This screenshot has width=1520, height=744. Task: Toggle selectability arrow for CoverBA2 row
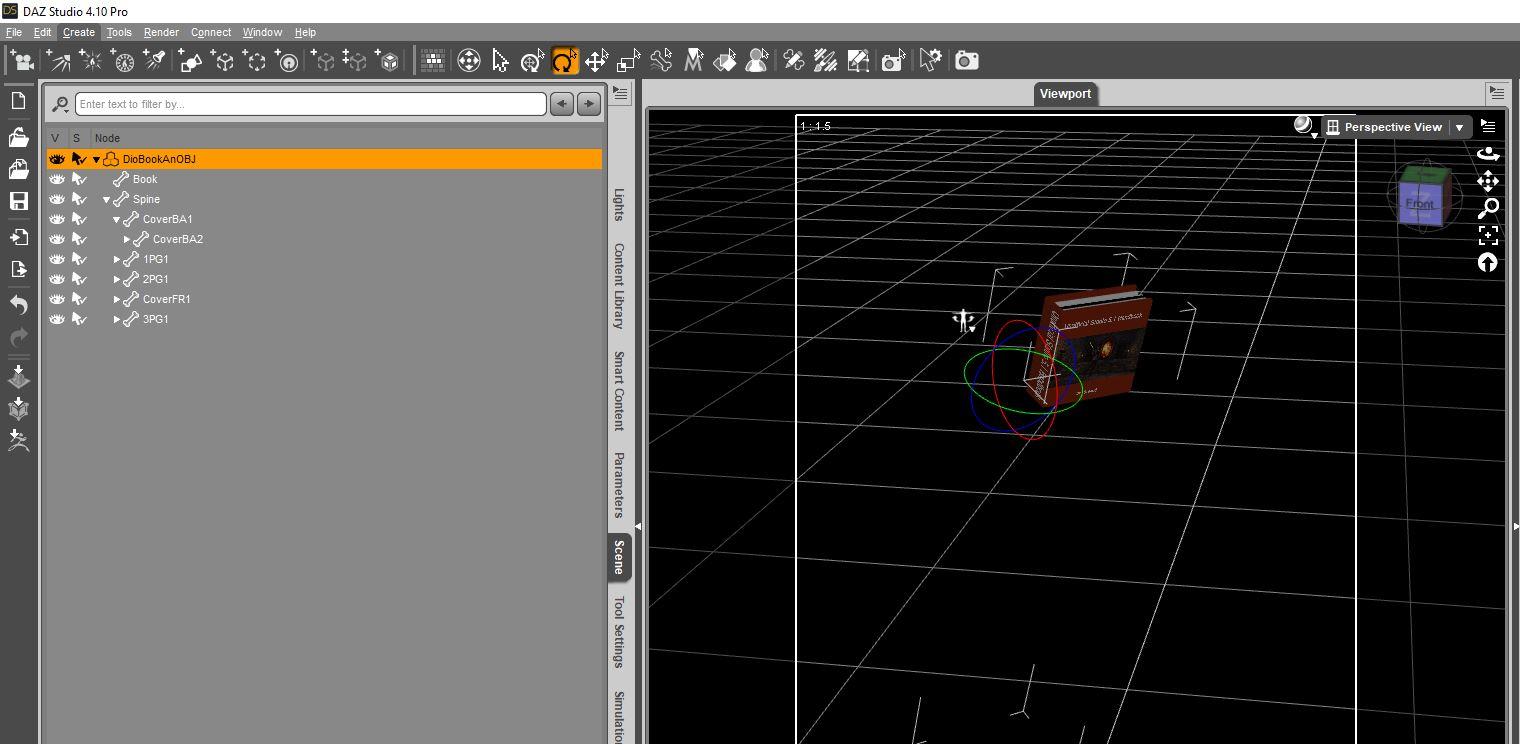pos(79,239)
